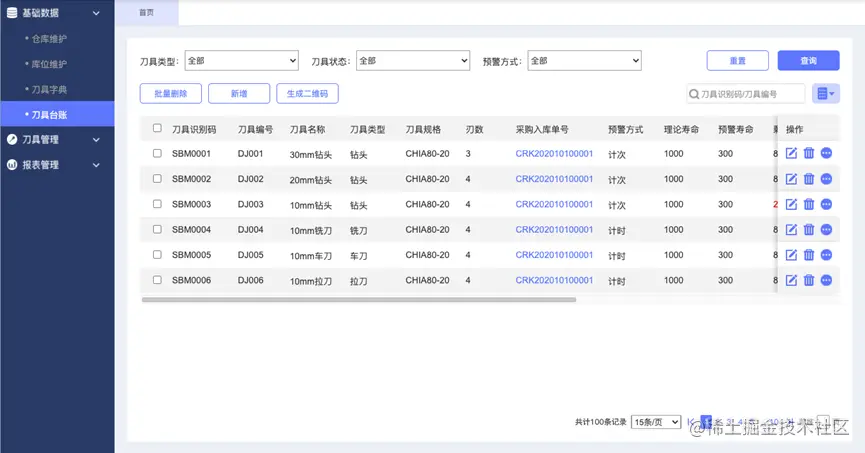Focus the 刀具识别码/刀具编号 search field
The width and height of the screenshot is (865, 453).
click(745, 94)
